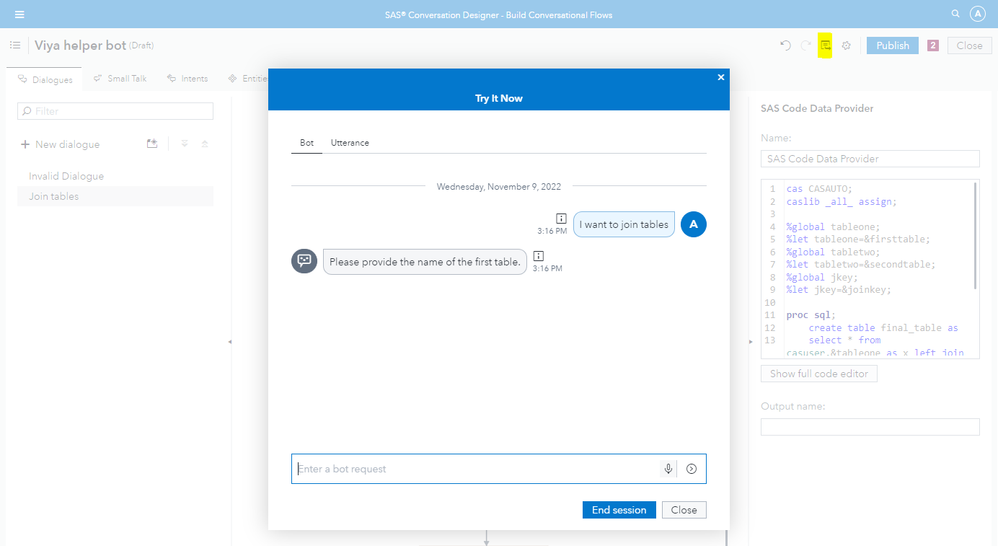The width and height of the screenshot is (998, 546).
Task: Click the Output name field
Action: 870,426
